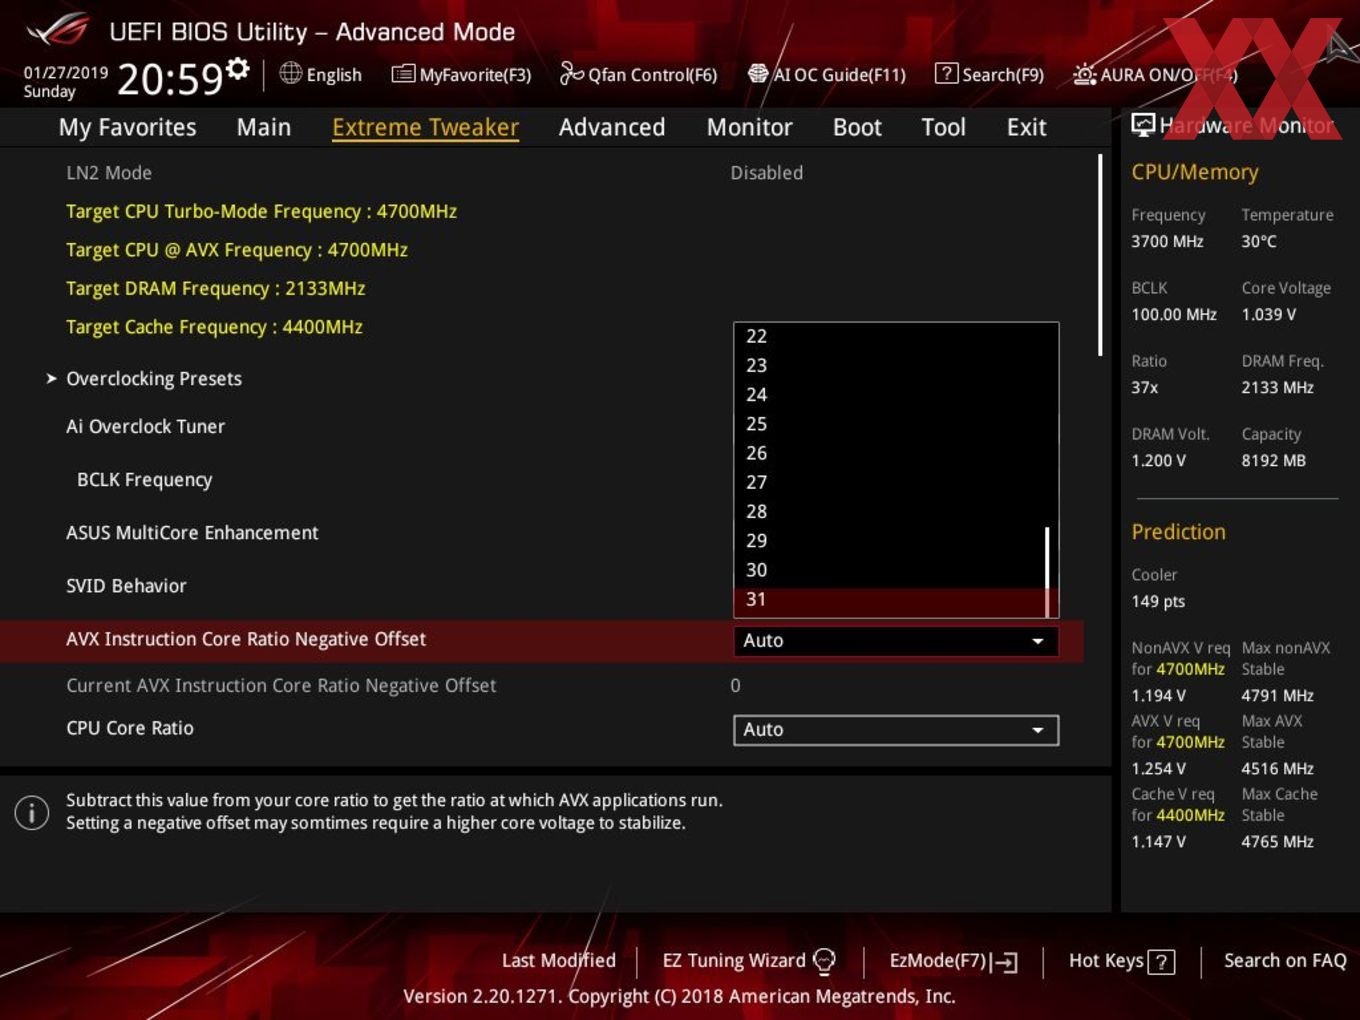The height and width of the screenshot is (1020, 1360).
Task: Expand the Overclocking Presets submenu
Action: [x=154, y=379]
